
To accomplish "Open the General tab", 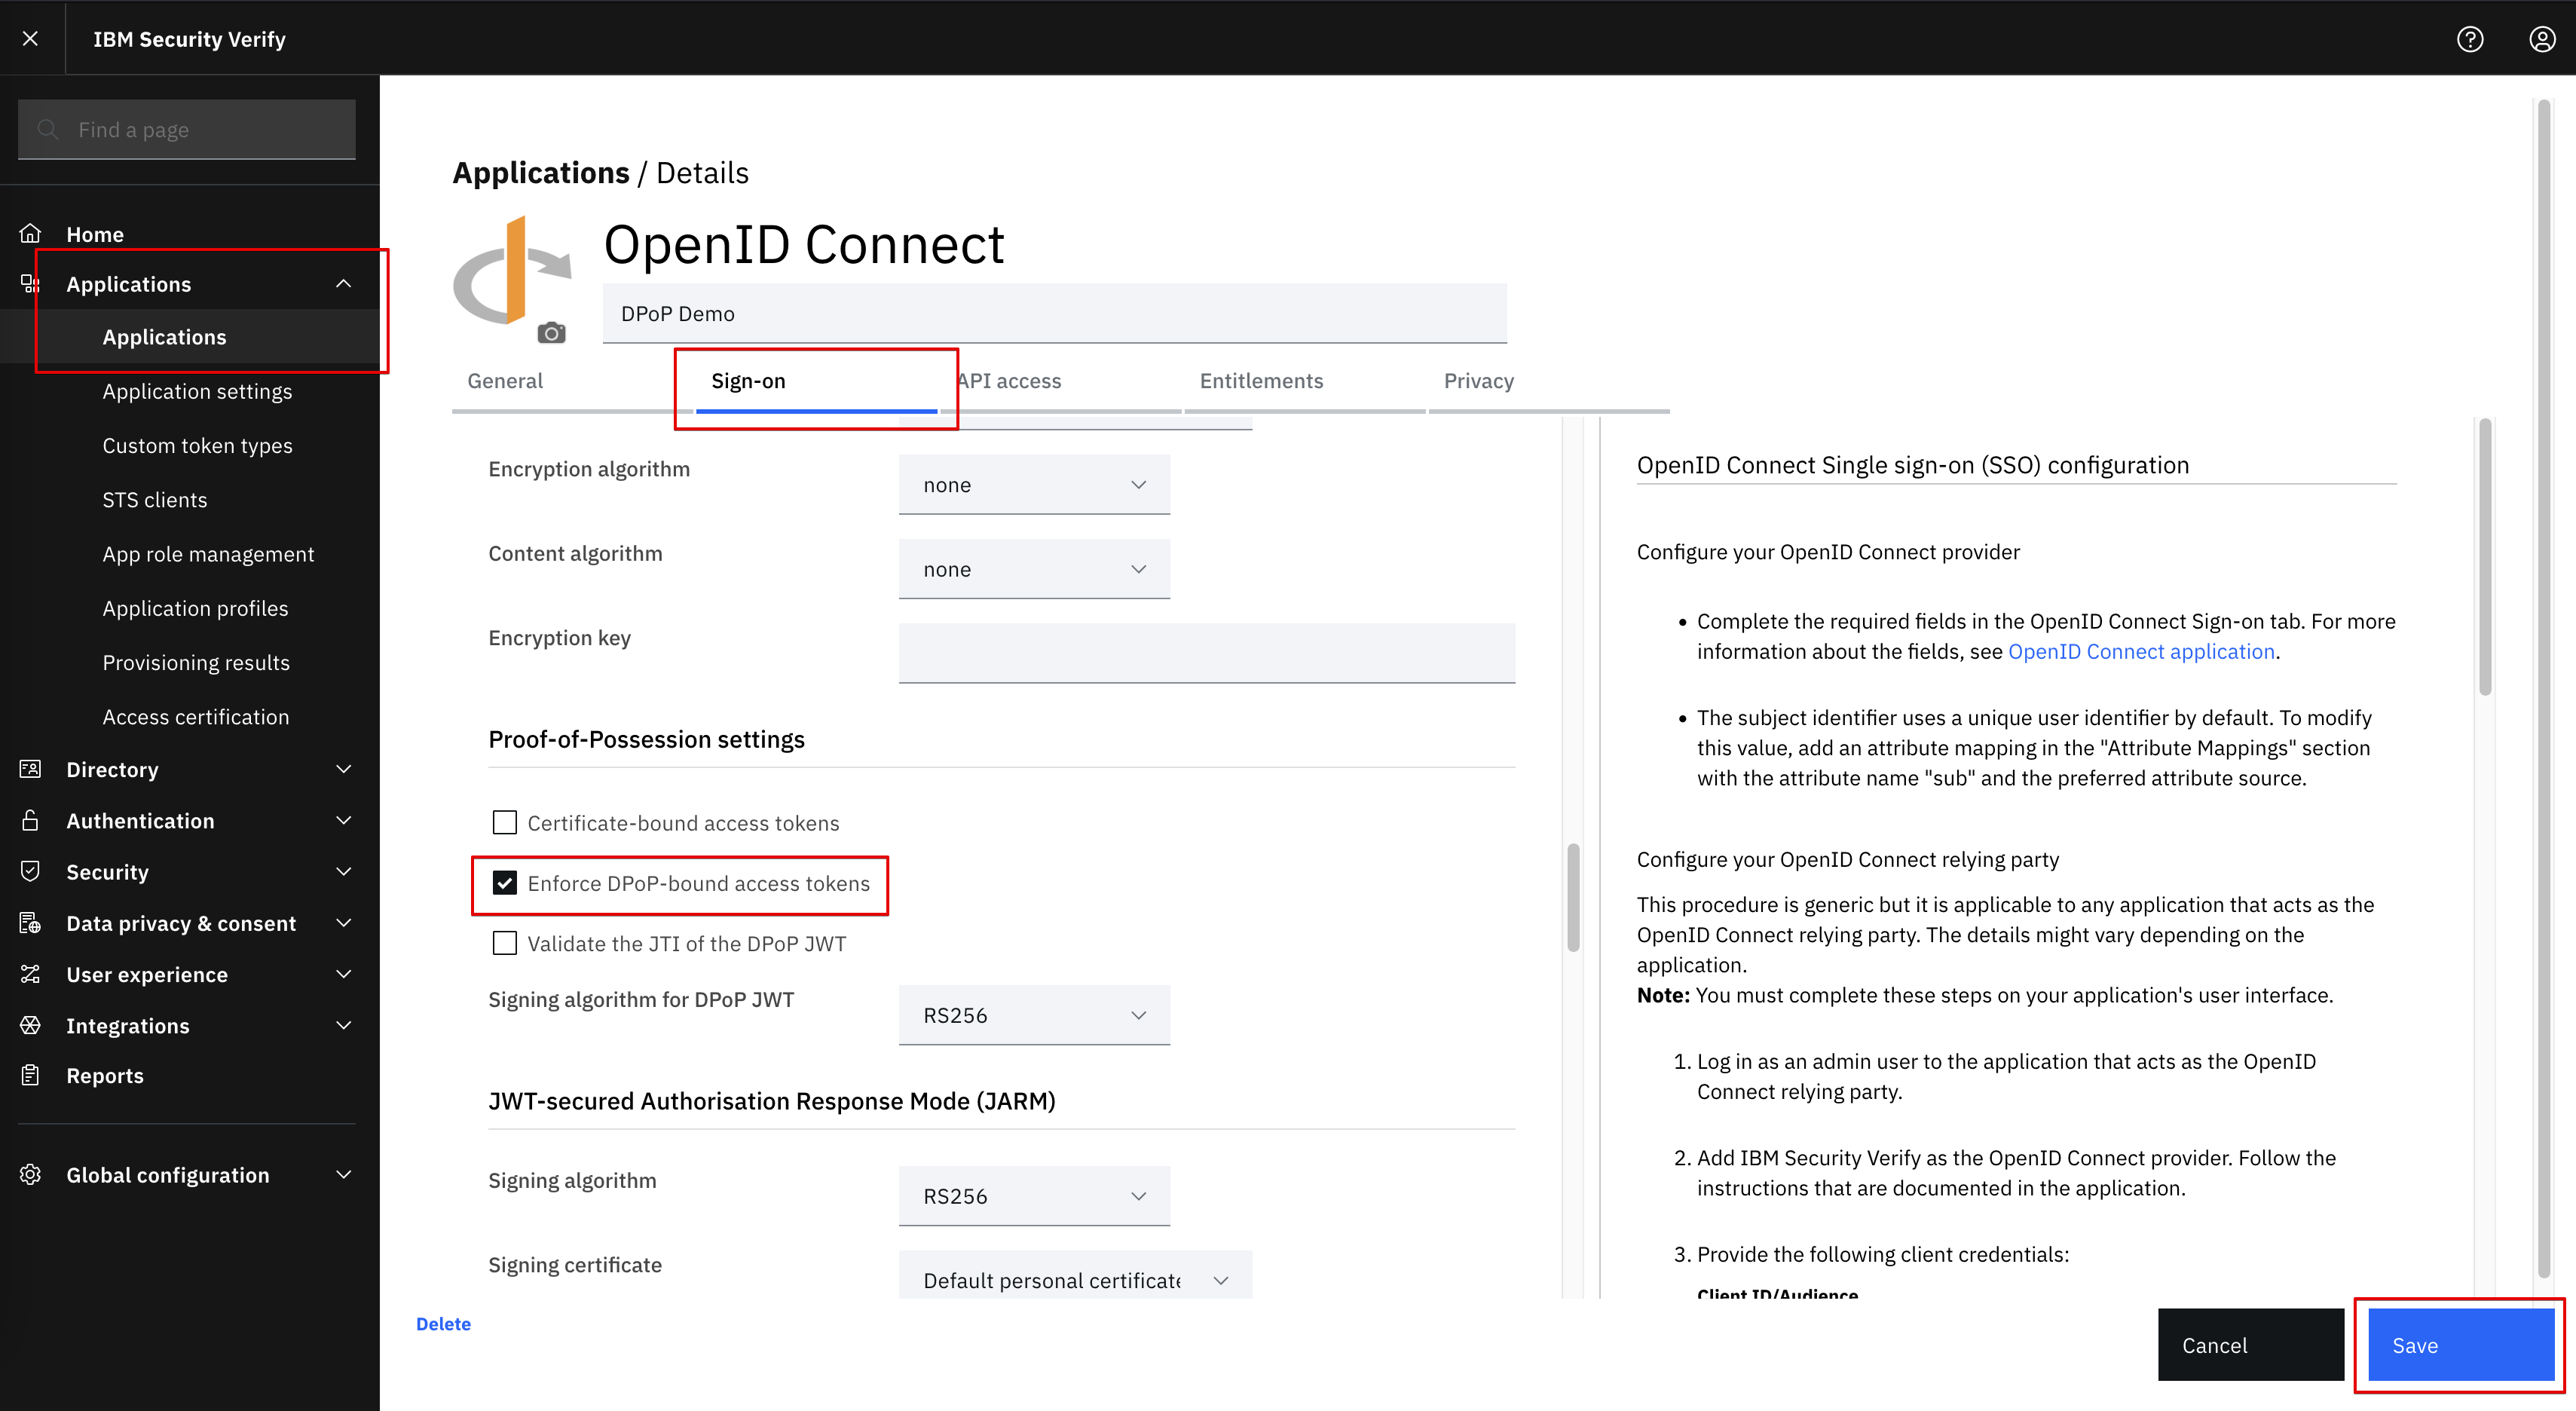I will [505, 381].
